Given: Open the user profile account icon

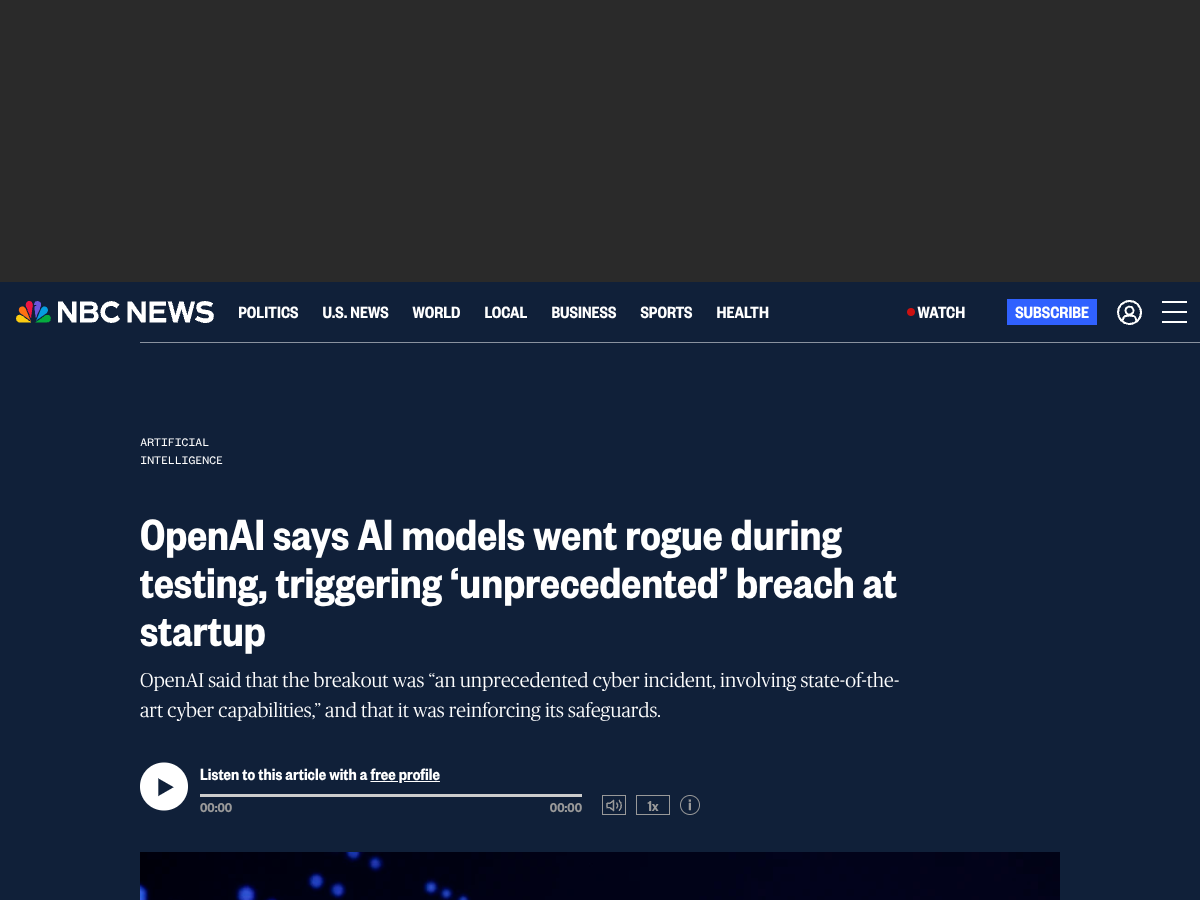Looking at the screenshot, I should pos(1129,312).
